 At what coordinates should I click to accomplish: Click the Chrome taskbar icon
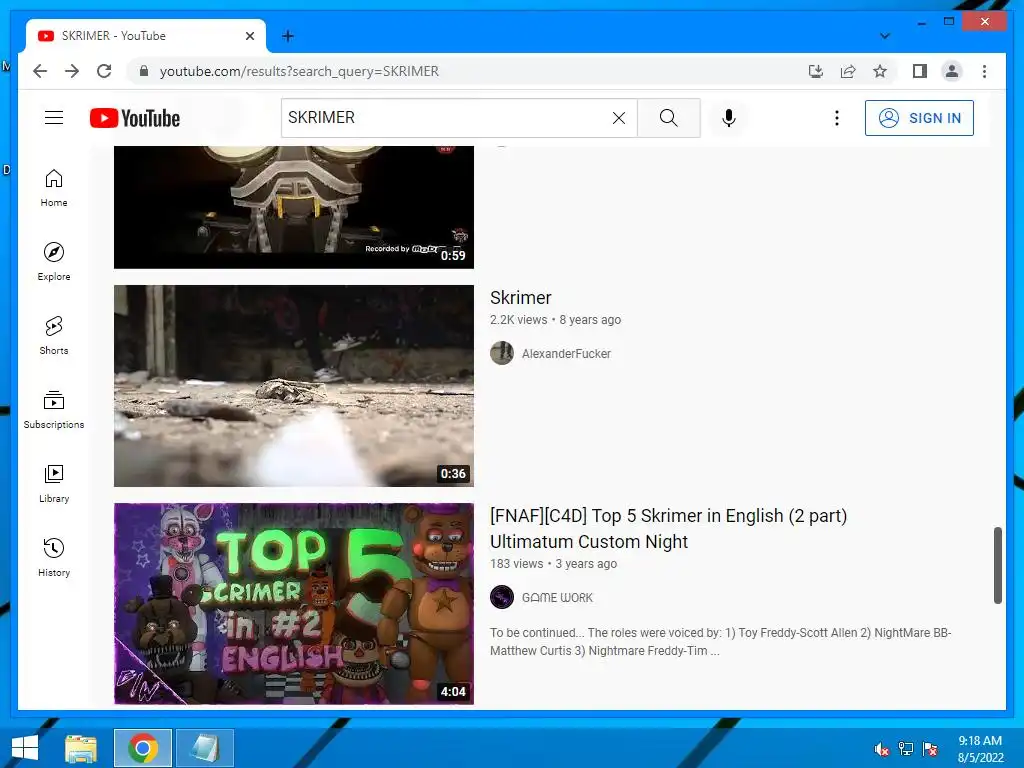143,748
